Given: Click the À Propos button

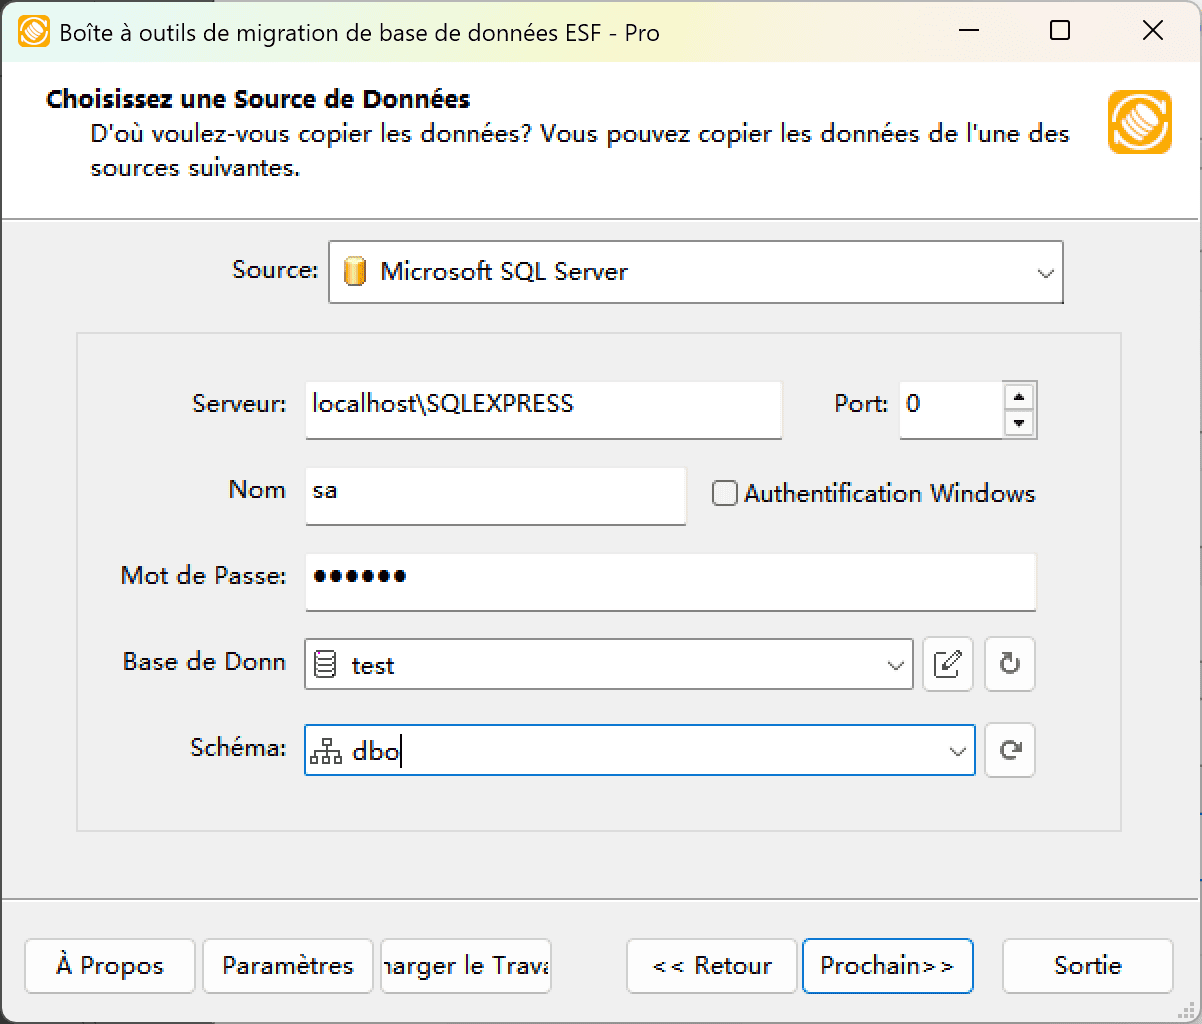Looking at the screenshot, I should 109,966.
